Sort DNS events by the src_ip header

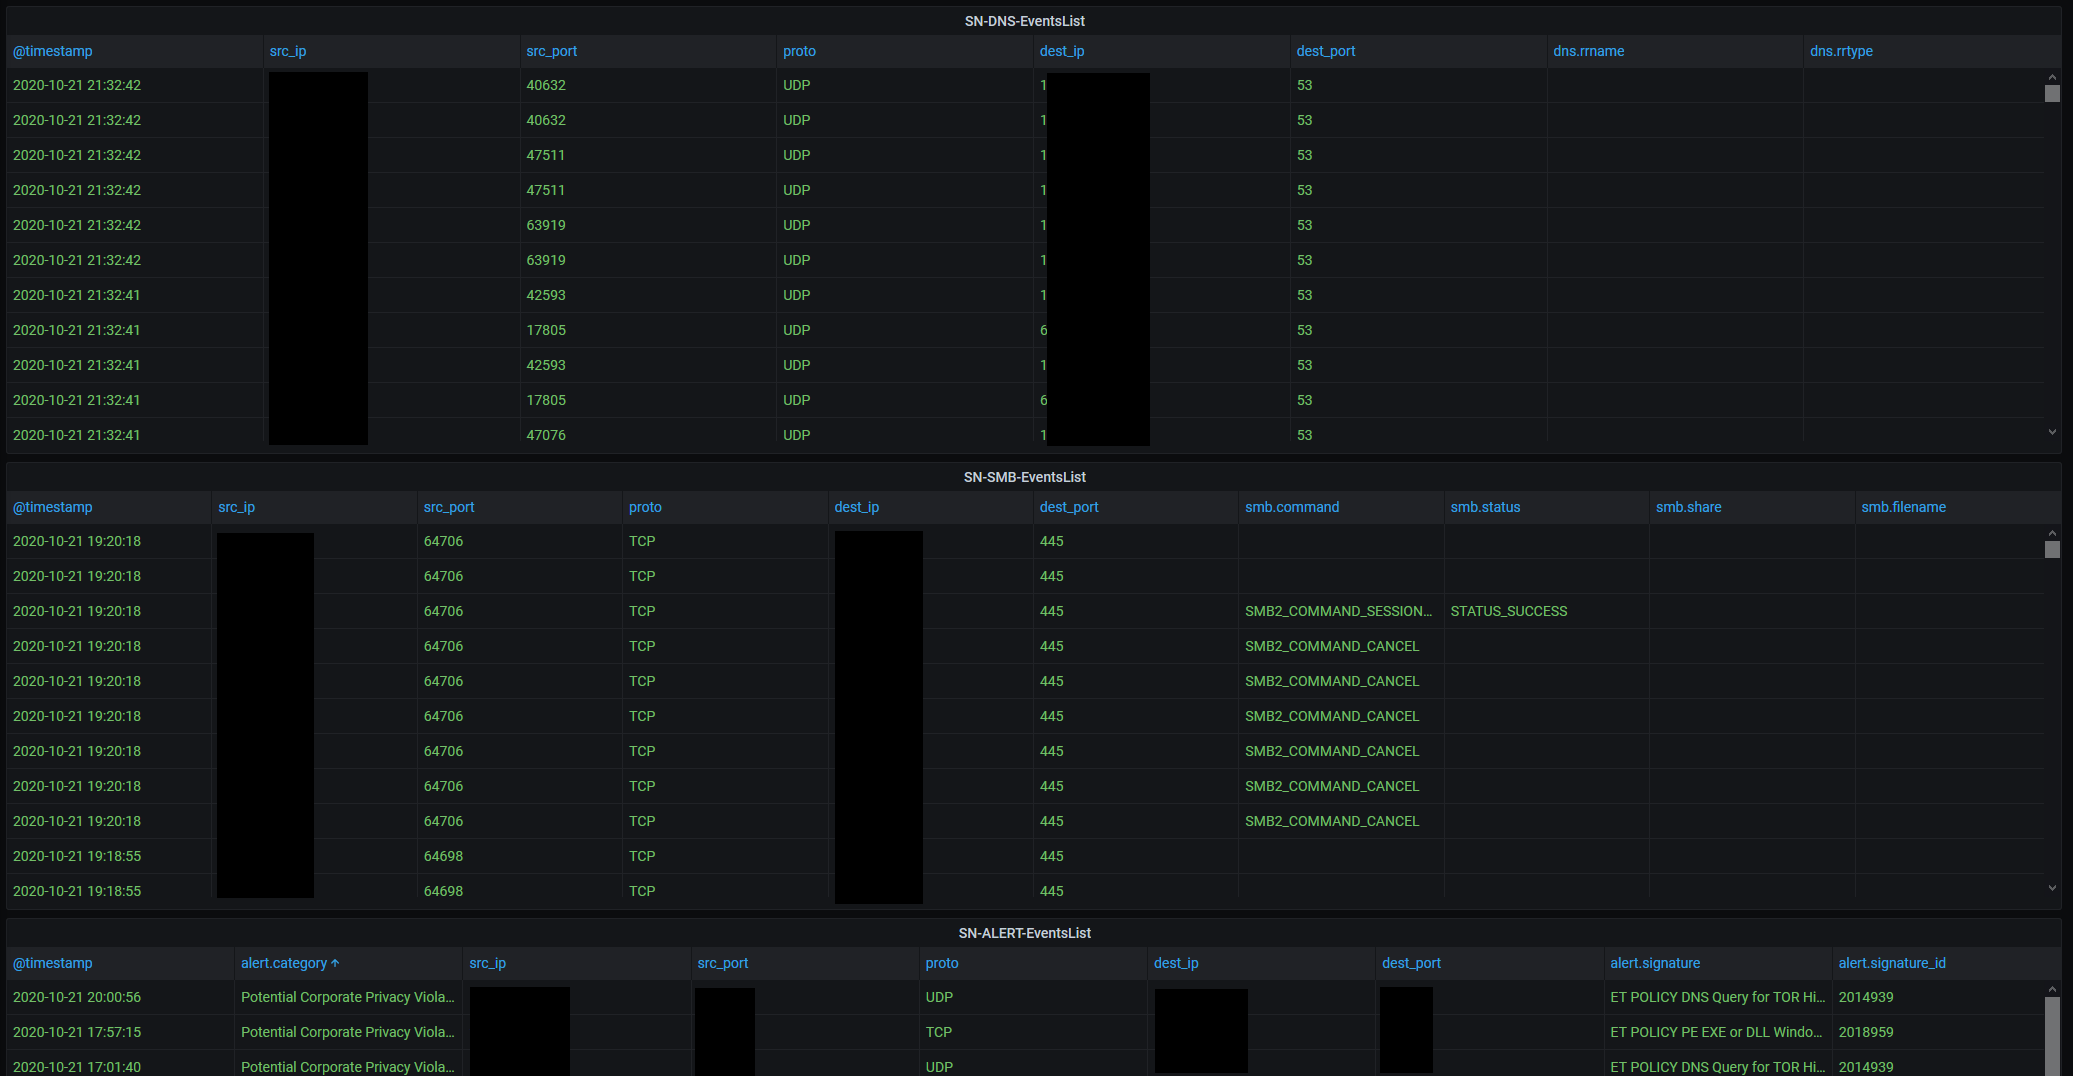(288, 51)
